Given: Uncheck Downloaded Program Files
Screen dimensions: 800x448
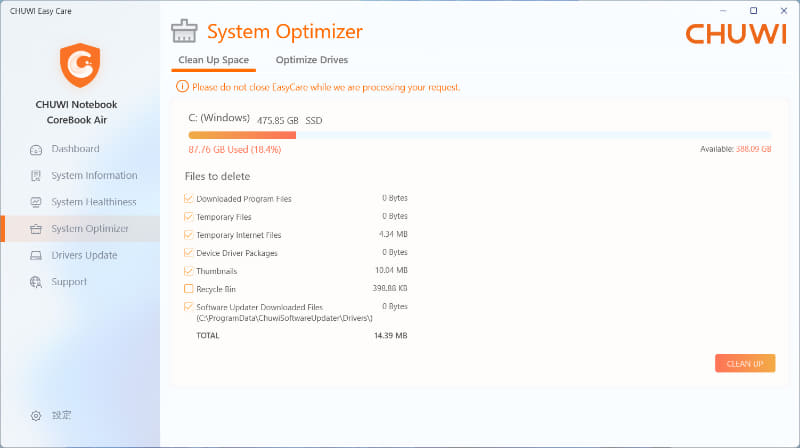Looking at the screenshot, I should coord(188,198).
